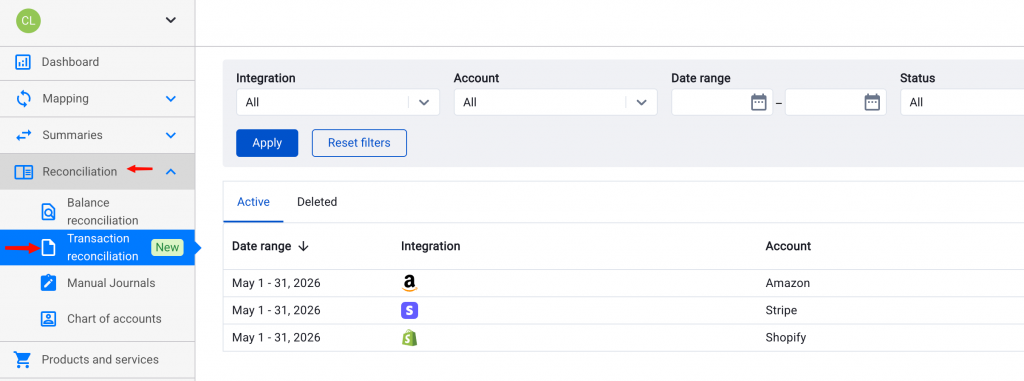Click the end date input field
Screen dimensions: 1024x381
coord(836,103)
